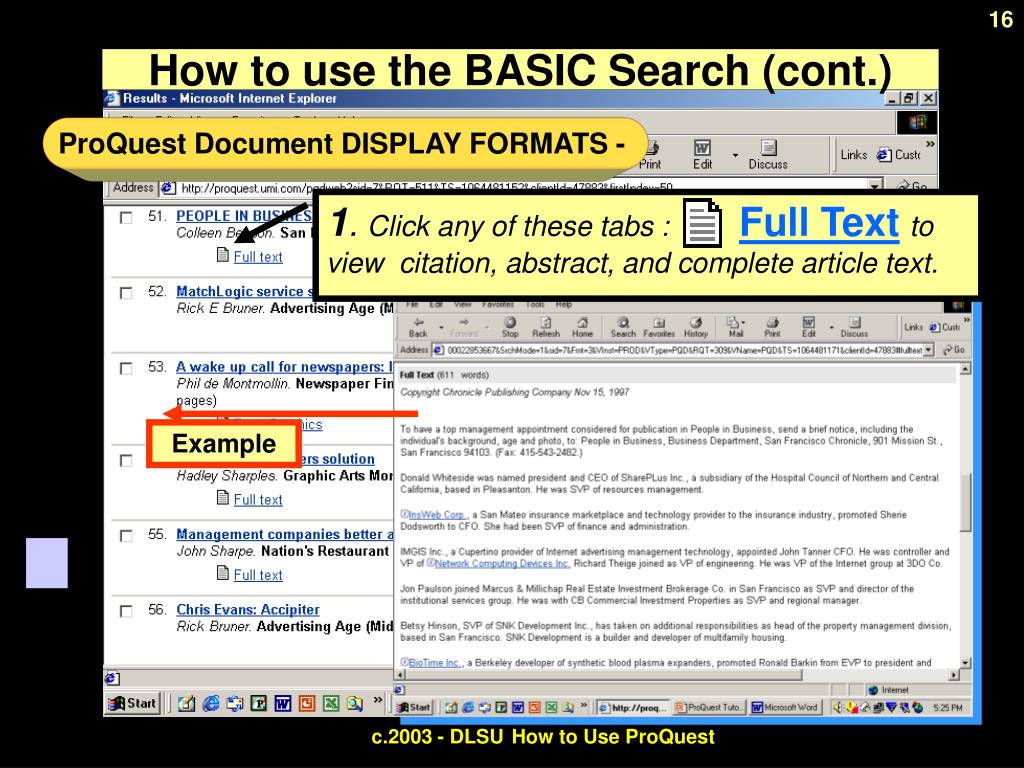
Task: Open Full text link under result 51
Action: 258,257
